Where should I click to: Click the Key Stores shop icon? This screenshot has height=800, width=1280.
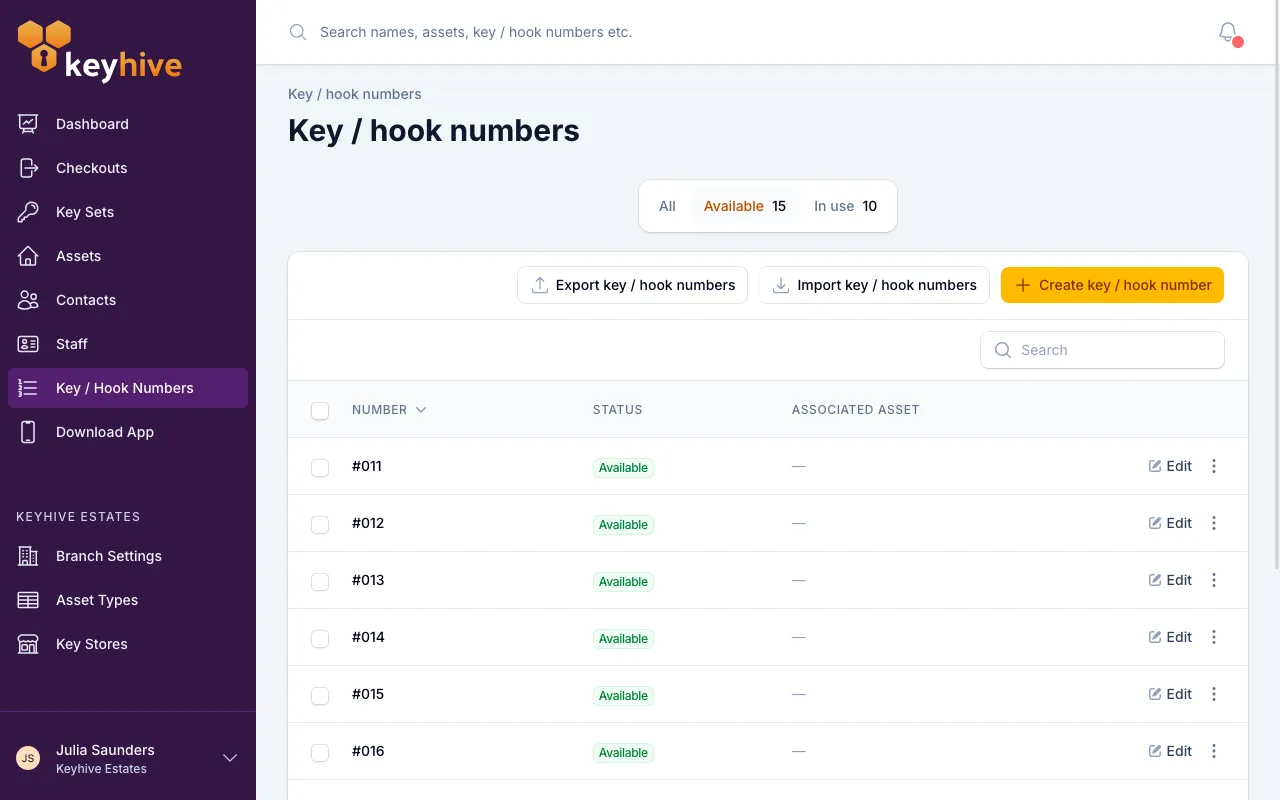click(28, 644)
